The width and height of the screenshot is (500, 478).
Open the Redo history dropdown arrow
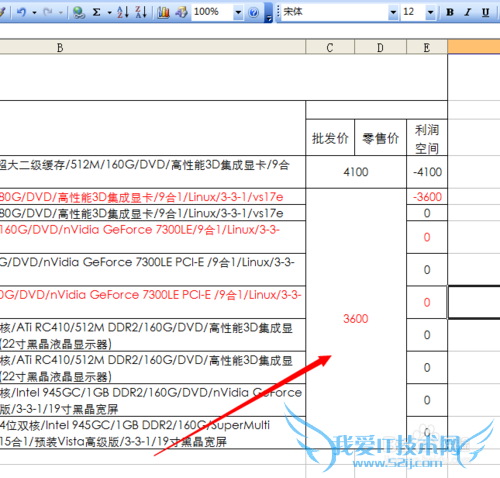click(61, 13)
